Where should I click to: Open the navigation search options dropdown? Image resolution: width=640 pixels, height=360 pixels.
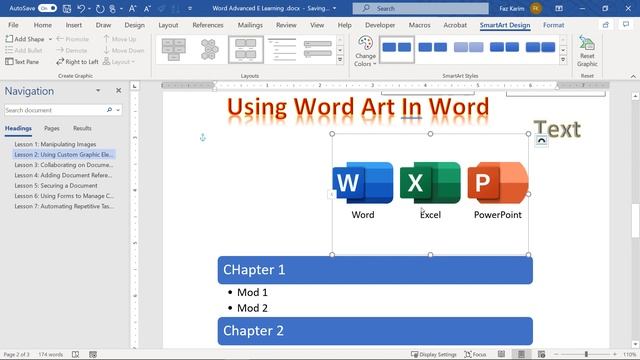coord(118,110)
